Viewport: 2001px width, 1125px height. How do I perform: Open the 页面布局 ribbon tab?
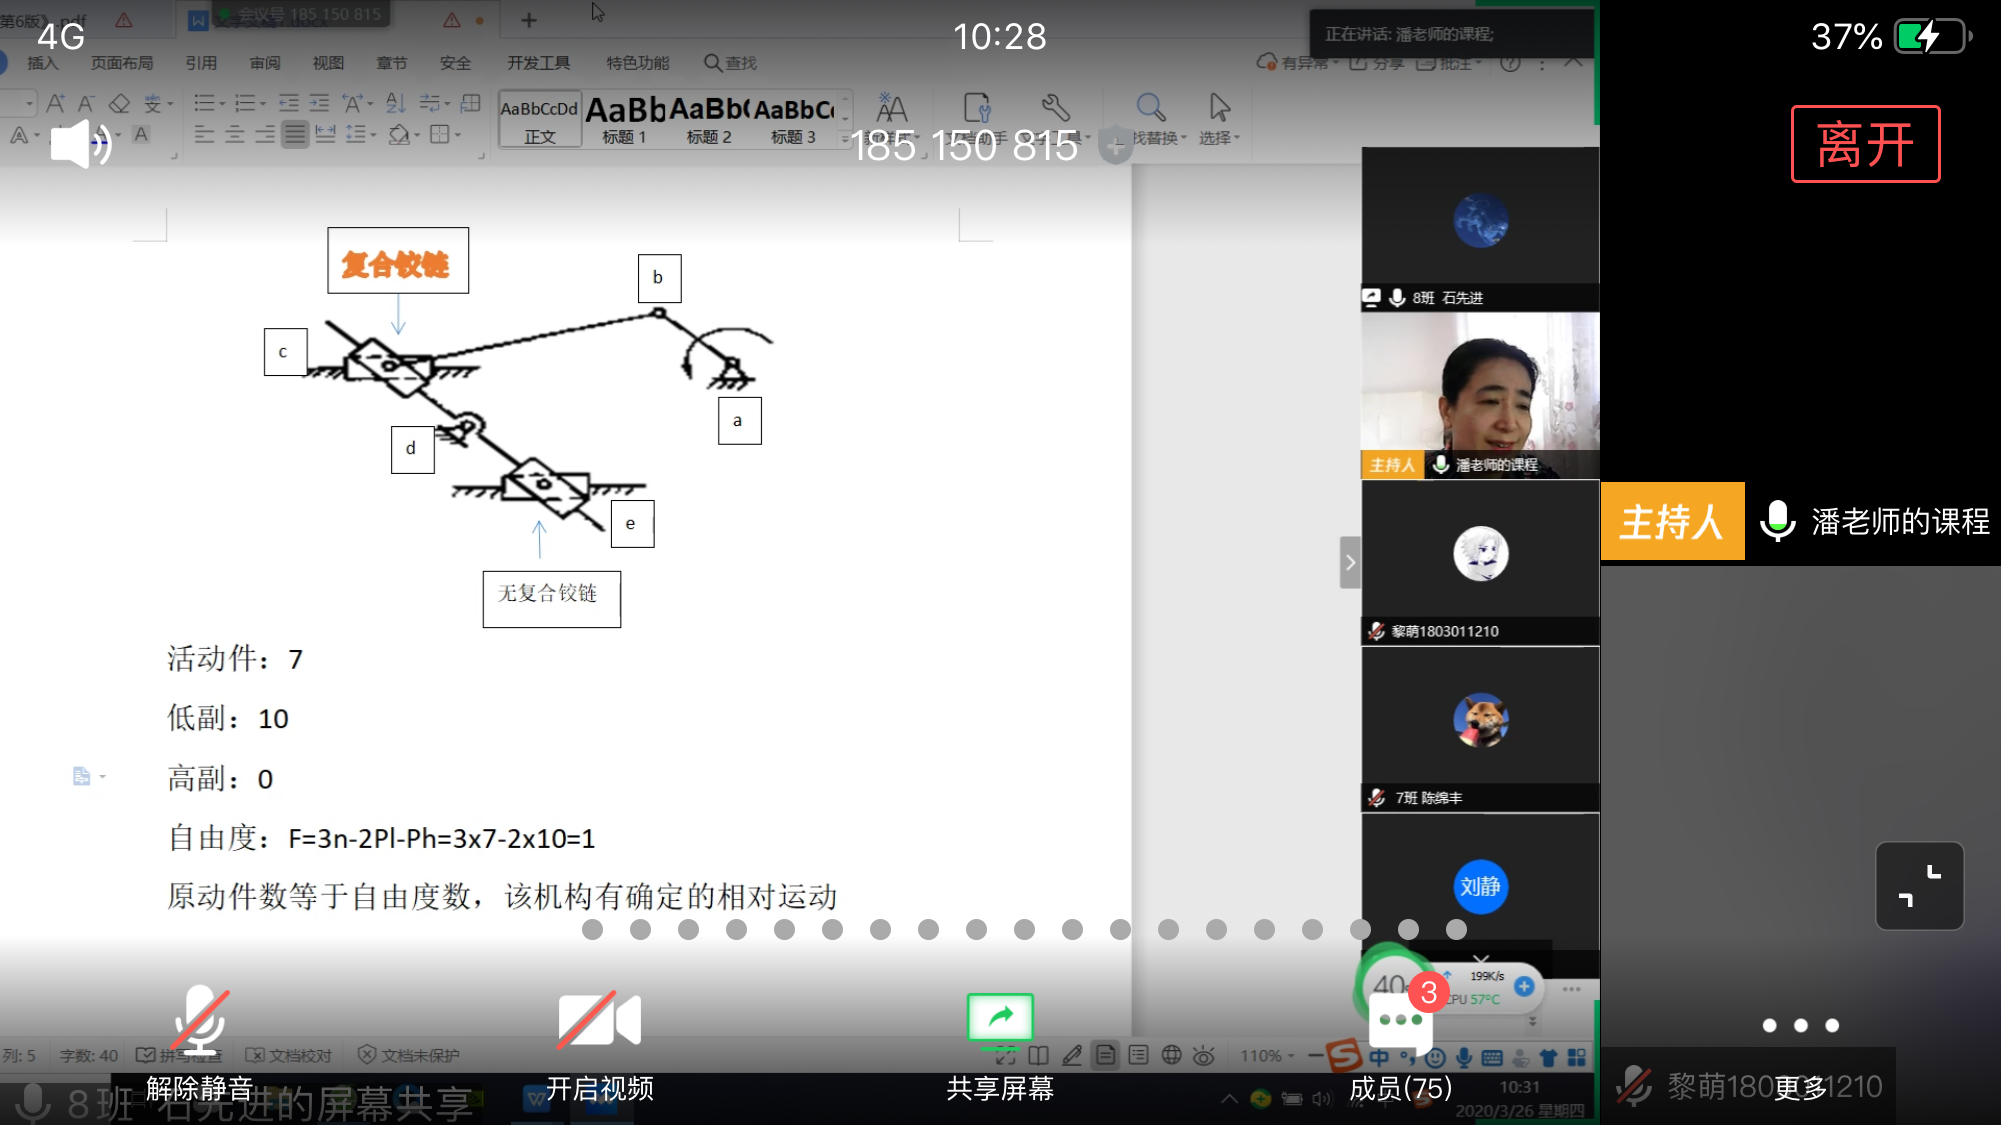point(122,63)
